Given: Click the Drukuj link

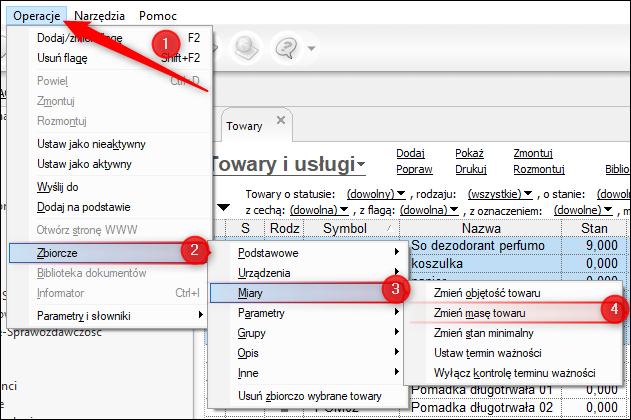Looking at the screenshot, I should tap(471, 169).
